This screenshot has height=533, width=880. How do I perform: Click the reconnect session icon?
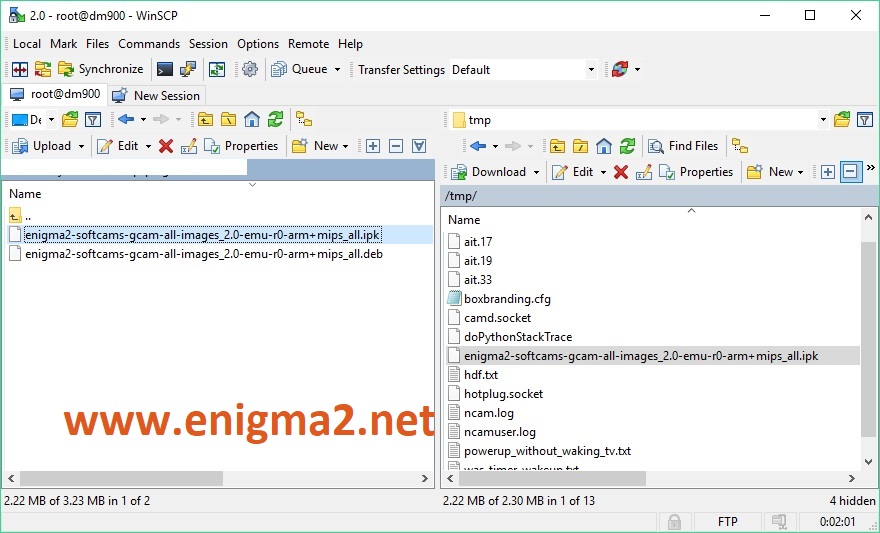[x=620, y=70]
